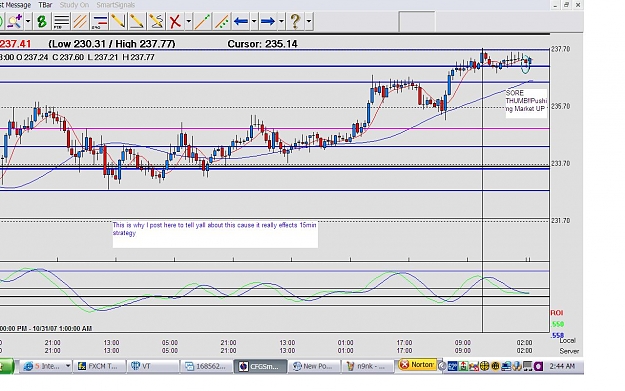Switch to the 168562 taskbar window

click(x=206, y=366)
